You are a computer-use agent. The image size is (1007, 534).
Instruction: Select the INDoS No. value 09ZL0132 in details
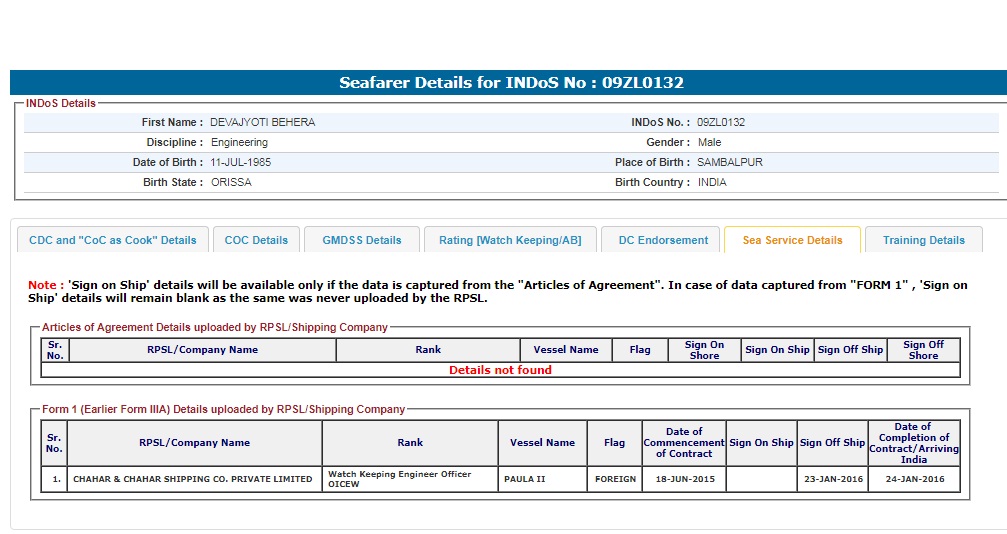pos(721,123)
